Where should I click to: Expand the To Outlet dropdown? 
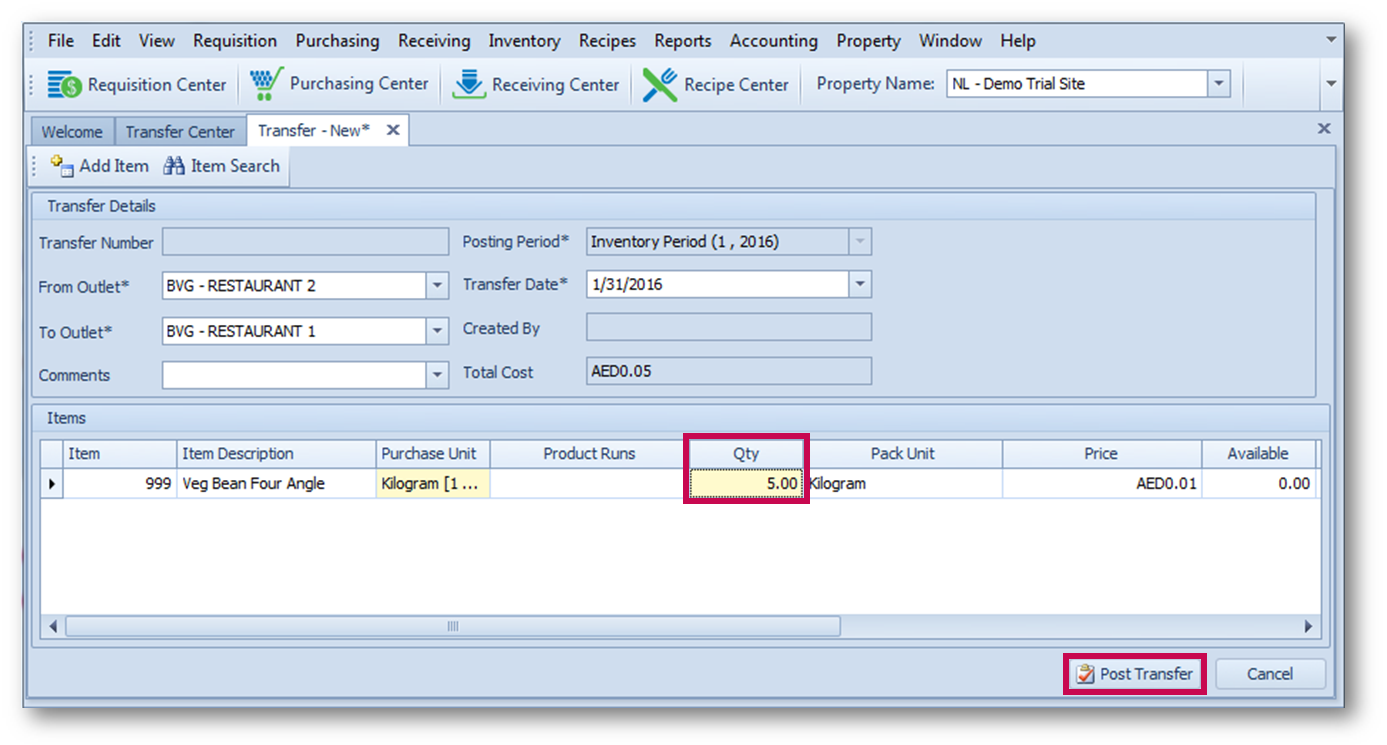point(437,331)
